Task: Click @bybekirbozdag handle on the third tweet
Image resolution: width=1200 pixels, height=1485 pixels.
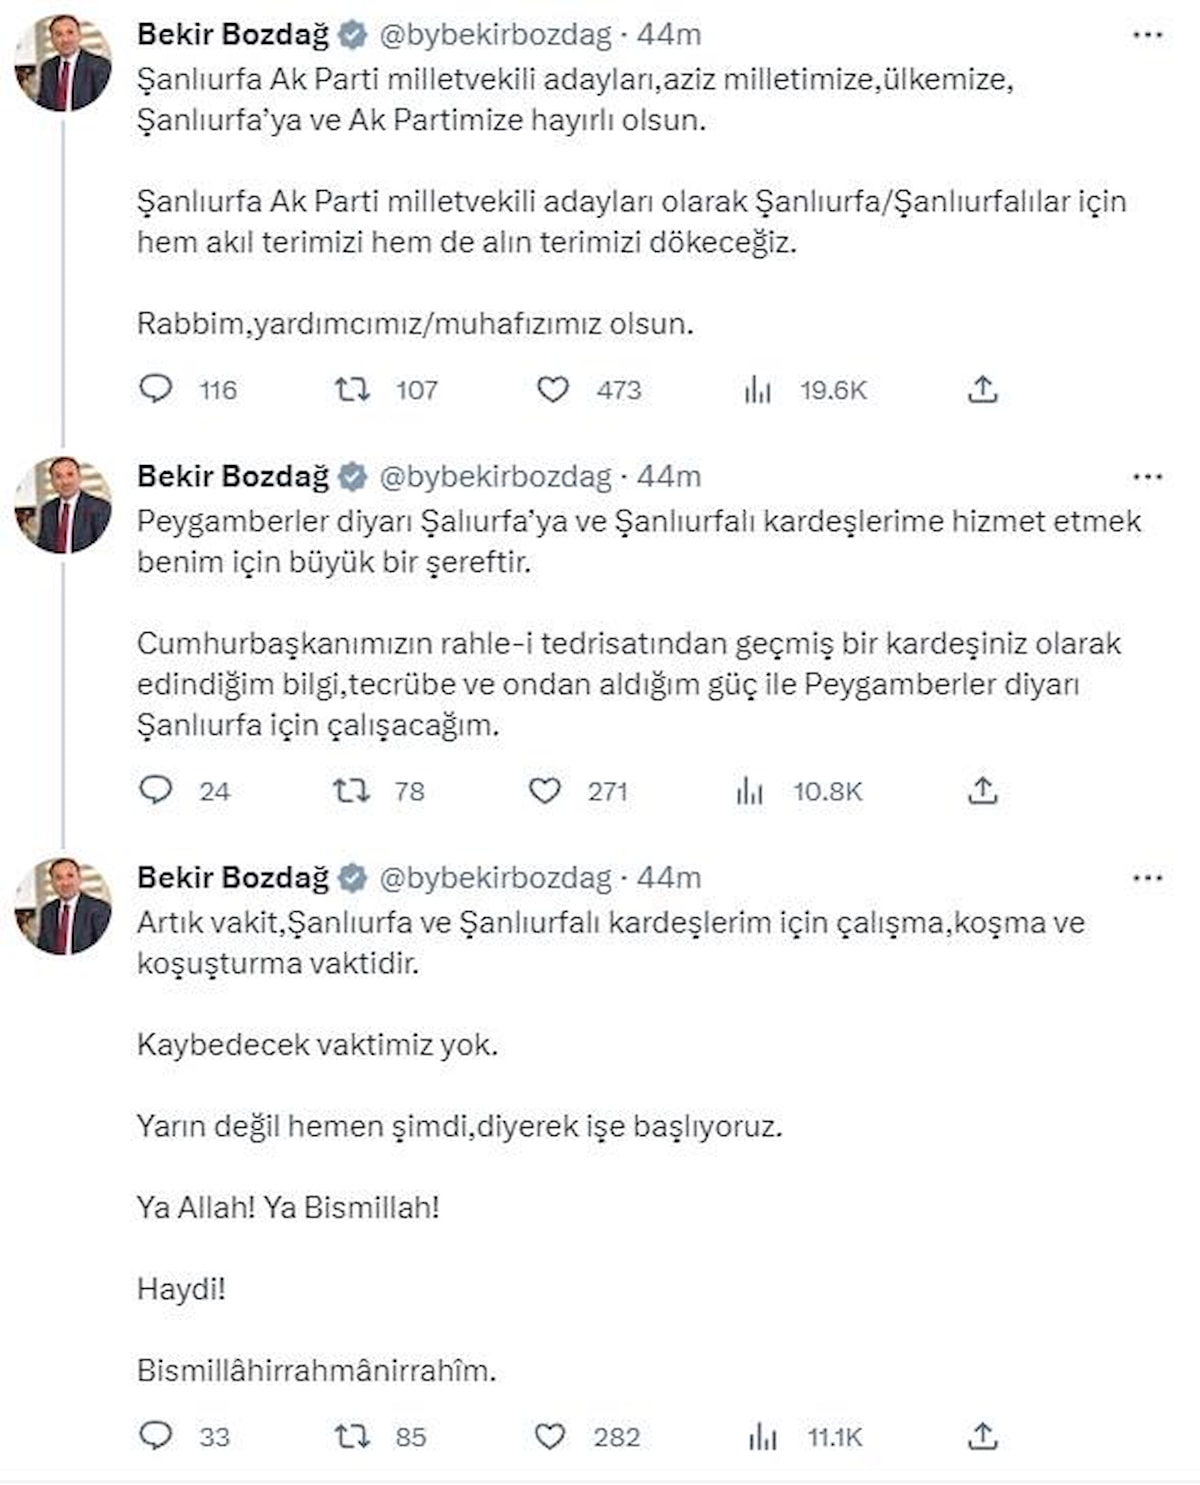Action: [x=495, y=878]
